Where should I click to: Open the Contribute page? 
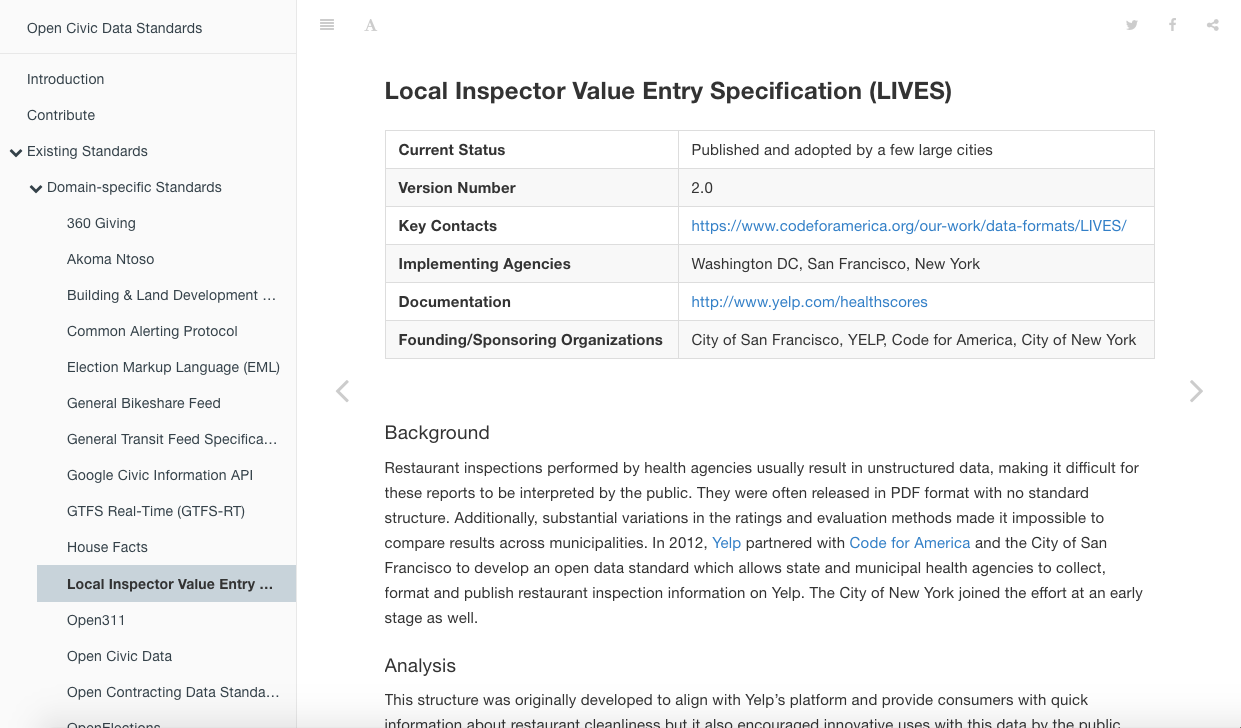[x=61, y=115]
